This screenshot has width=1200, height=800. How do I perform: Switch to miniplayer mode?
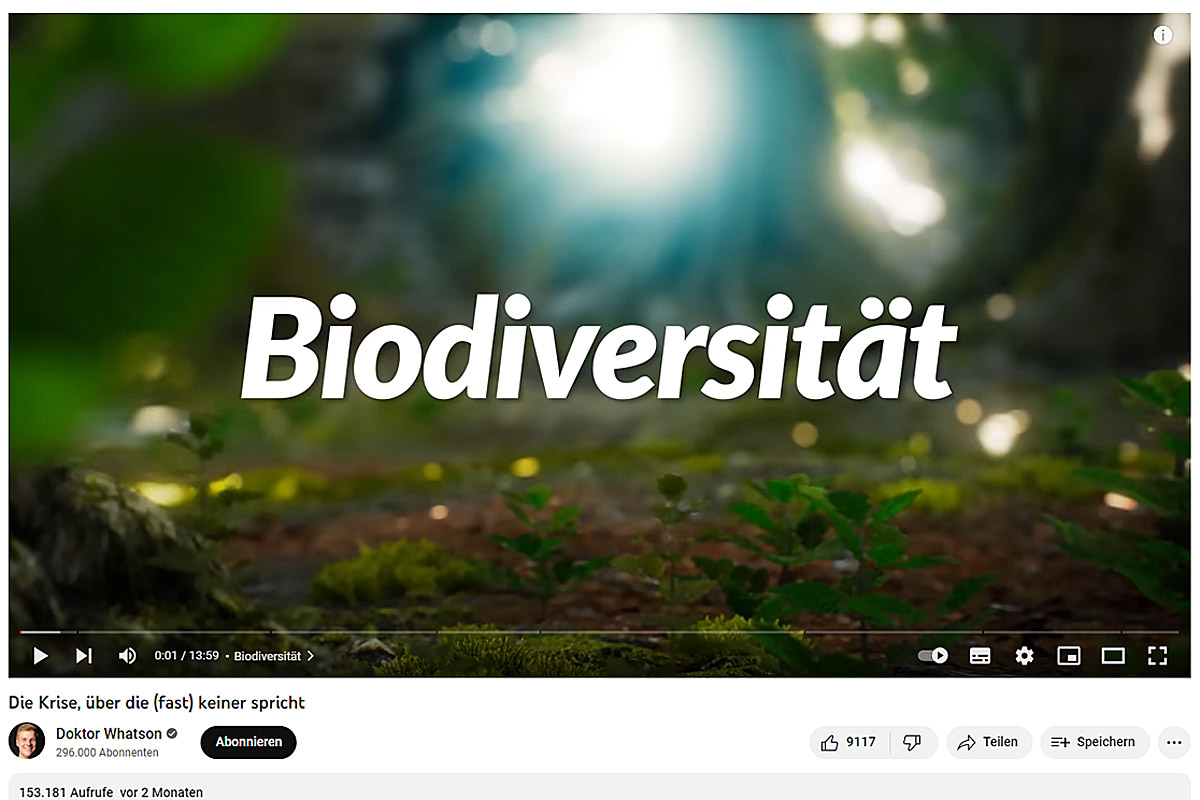coord(1069,656)
